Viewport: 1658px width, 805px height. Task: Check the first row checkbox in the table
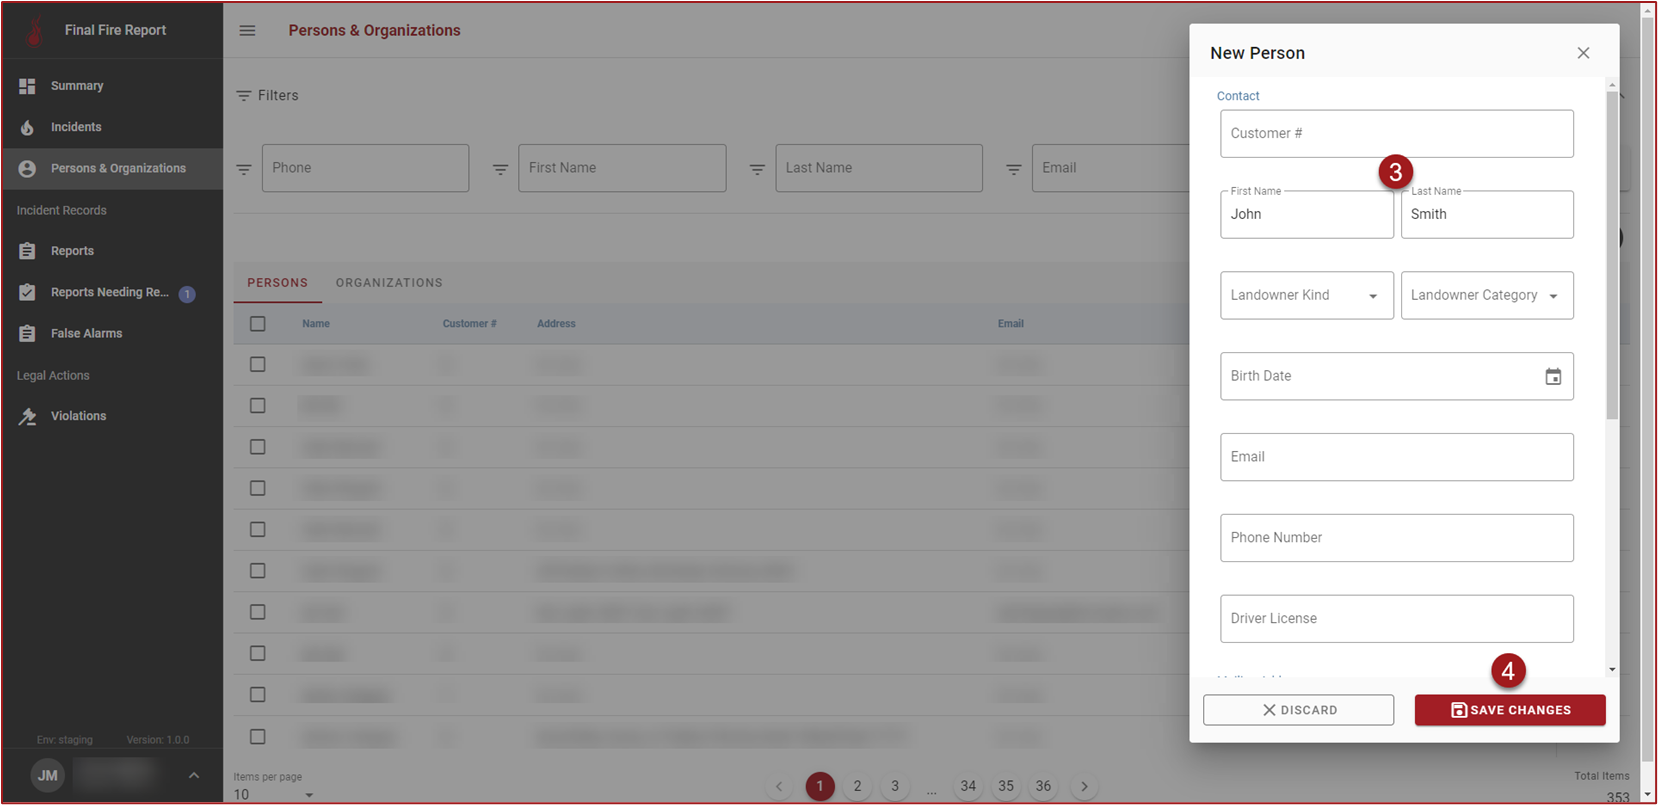coord(258,365)
